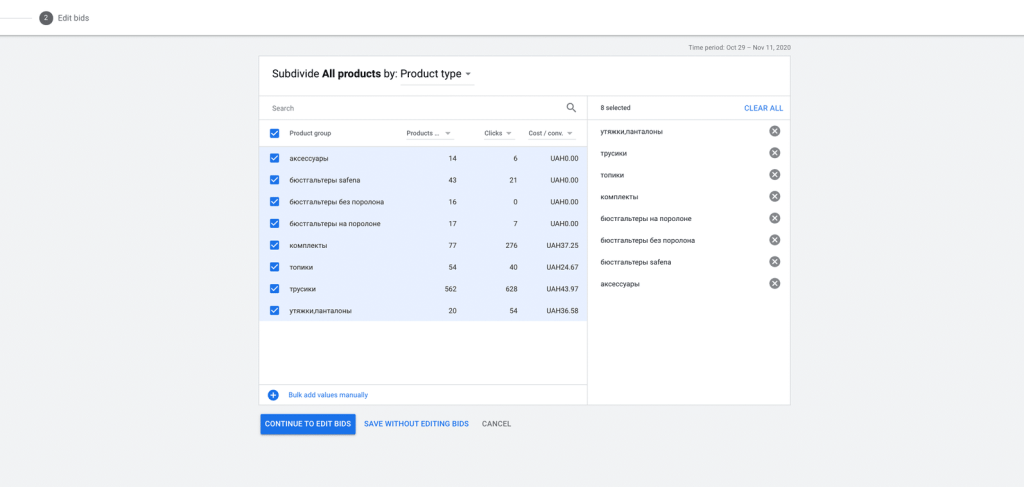Click the search magnifier icon

point(571,108)
